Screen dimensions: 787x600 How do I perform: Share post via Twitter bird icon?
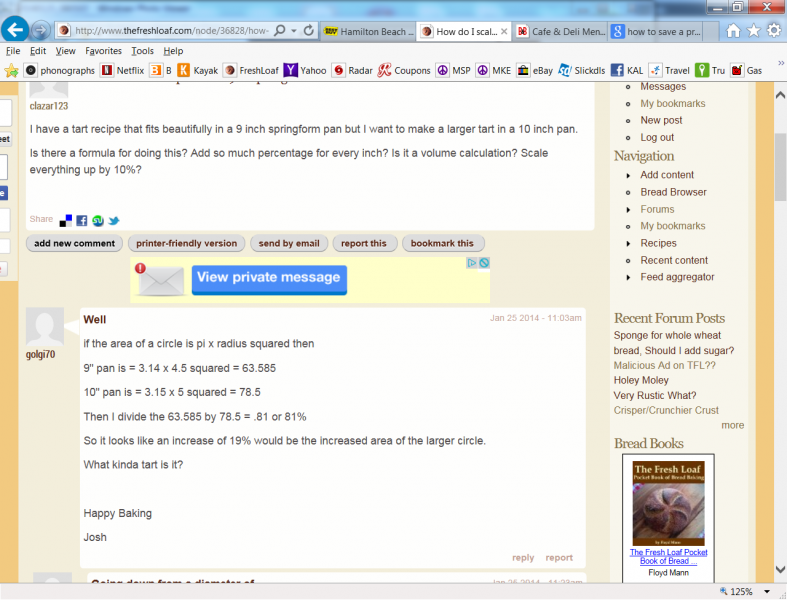(114, 221)
